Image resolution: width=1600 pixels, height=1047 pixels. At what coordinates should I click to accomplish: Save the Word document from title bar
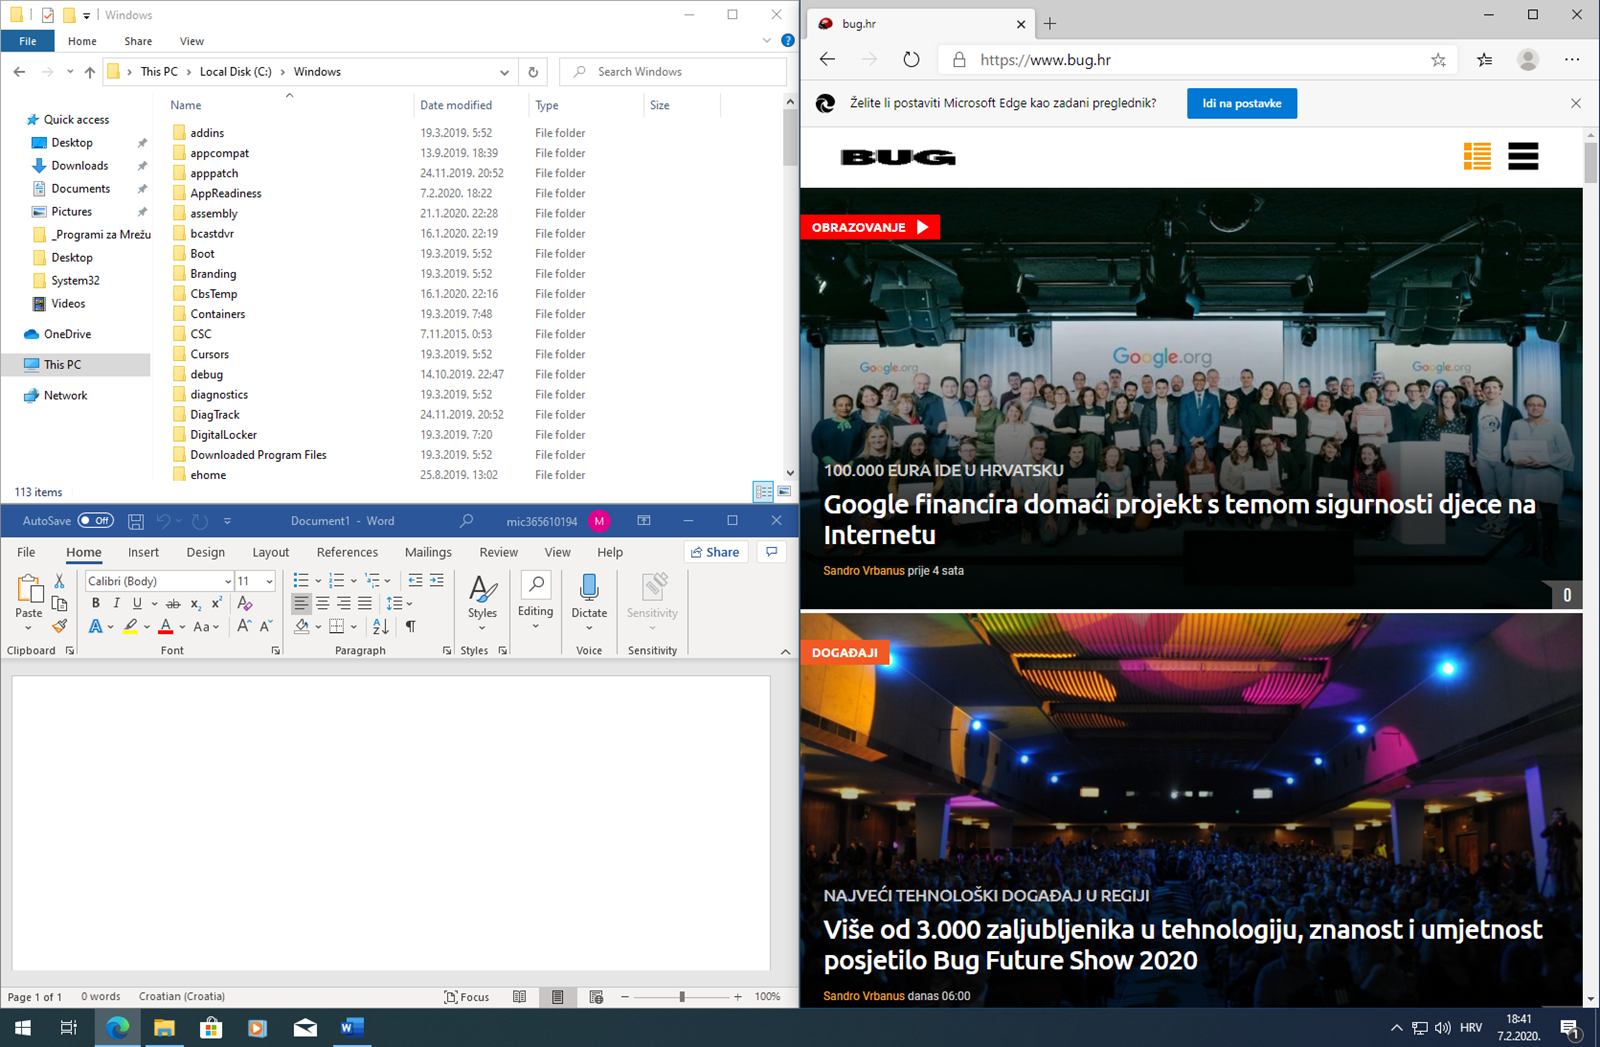point(136,521)
